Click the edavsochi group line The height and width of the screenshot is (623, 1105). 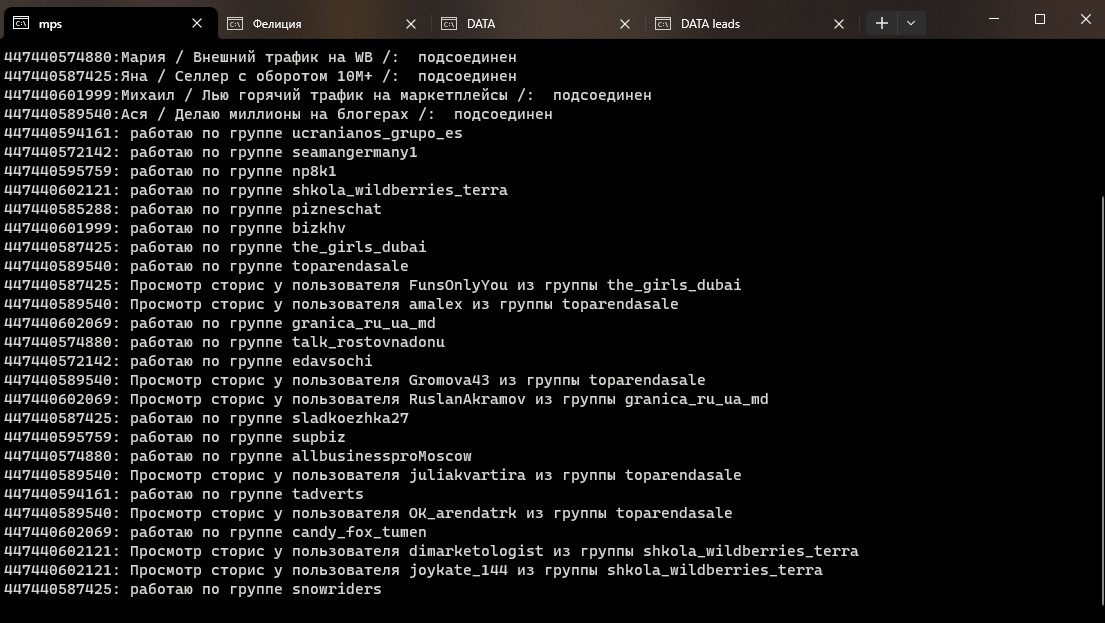pos(188,362)
